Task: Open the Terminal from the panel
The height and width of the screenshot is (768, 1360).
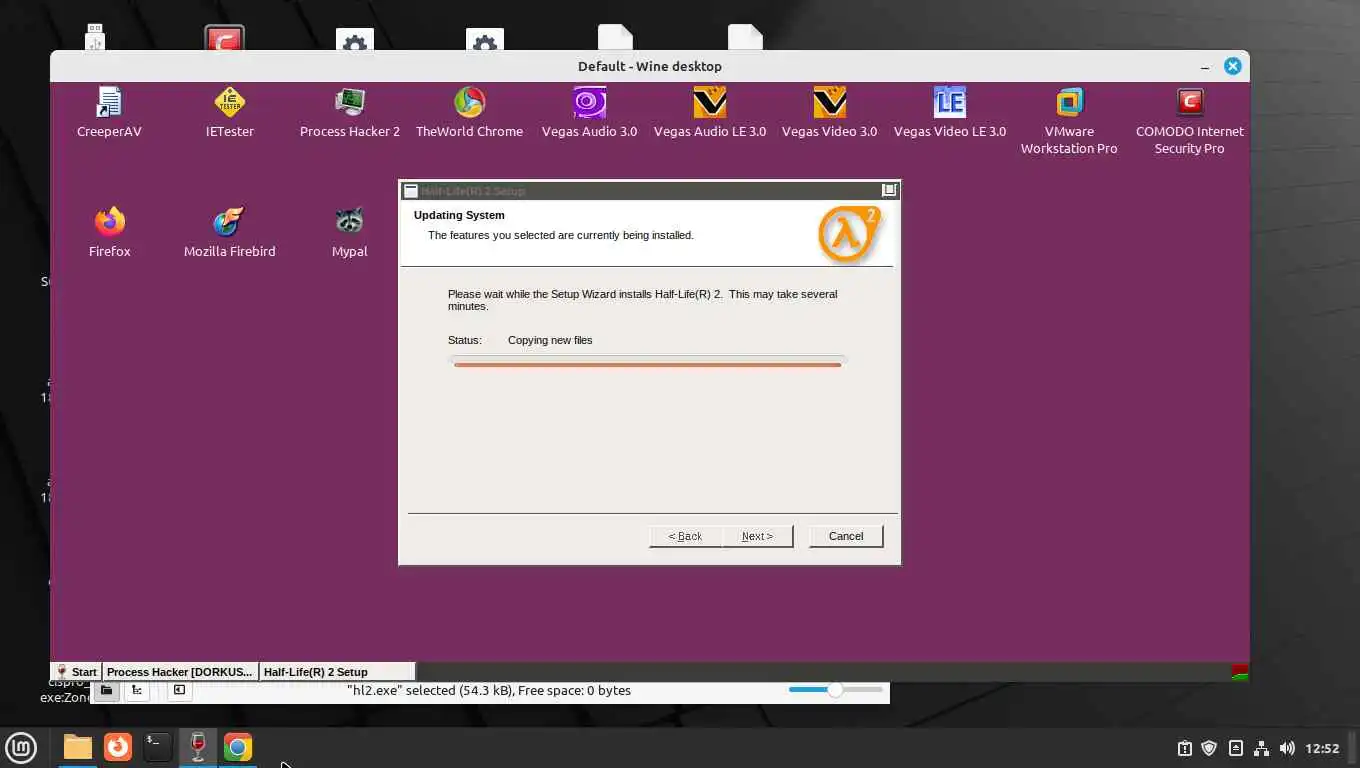Action: pos(157,747)
